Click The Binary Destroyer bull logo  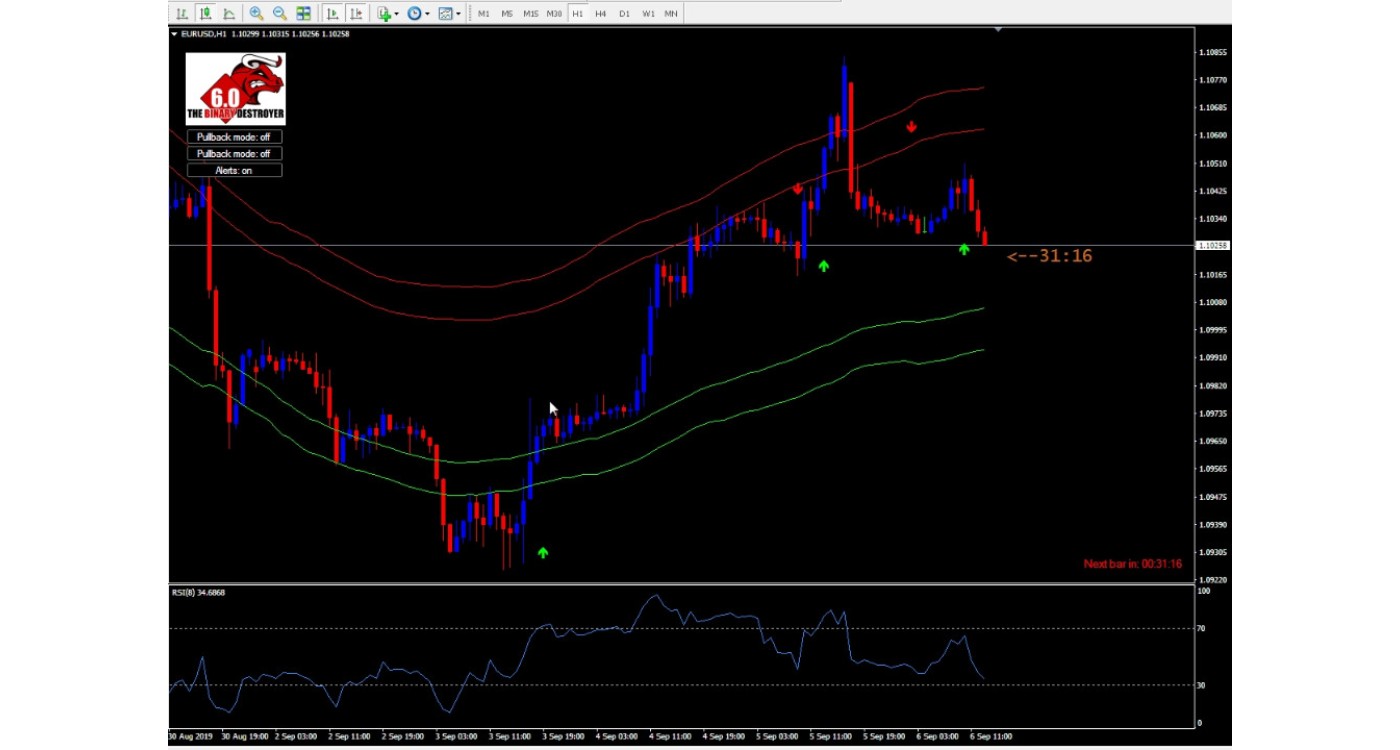pyautogui.click(x=236, y=88)
